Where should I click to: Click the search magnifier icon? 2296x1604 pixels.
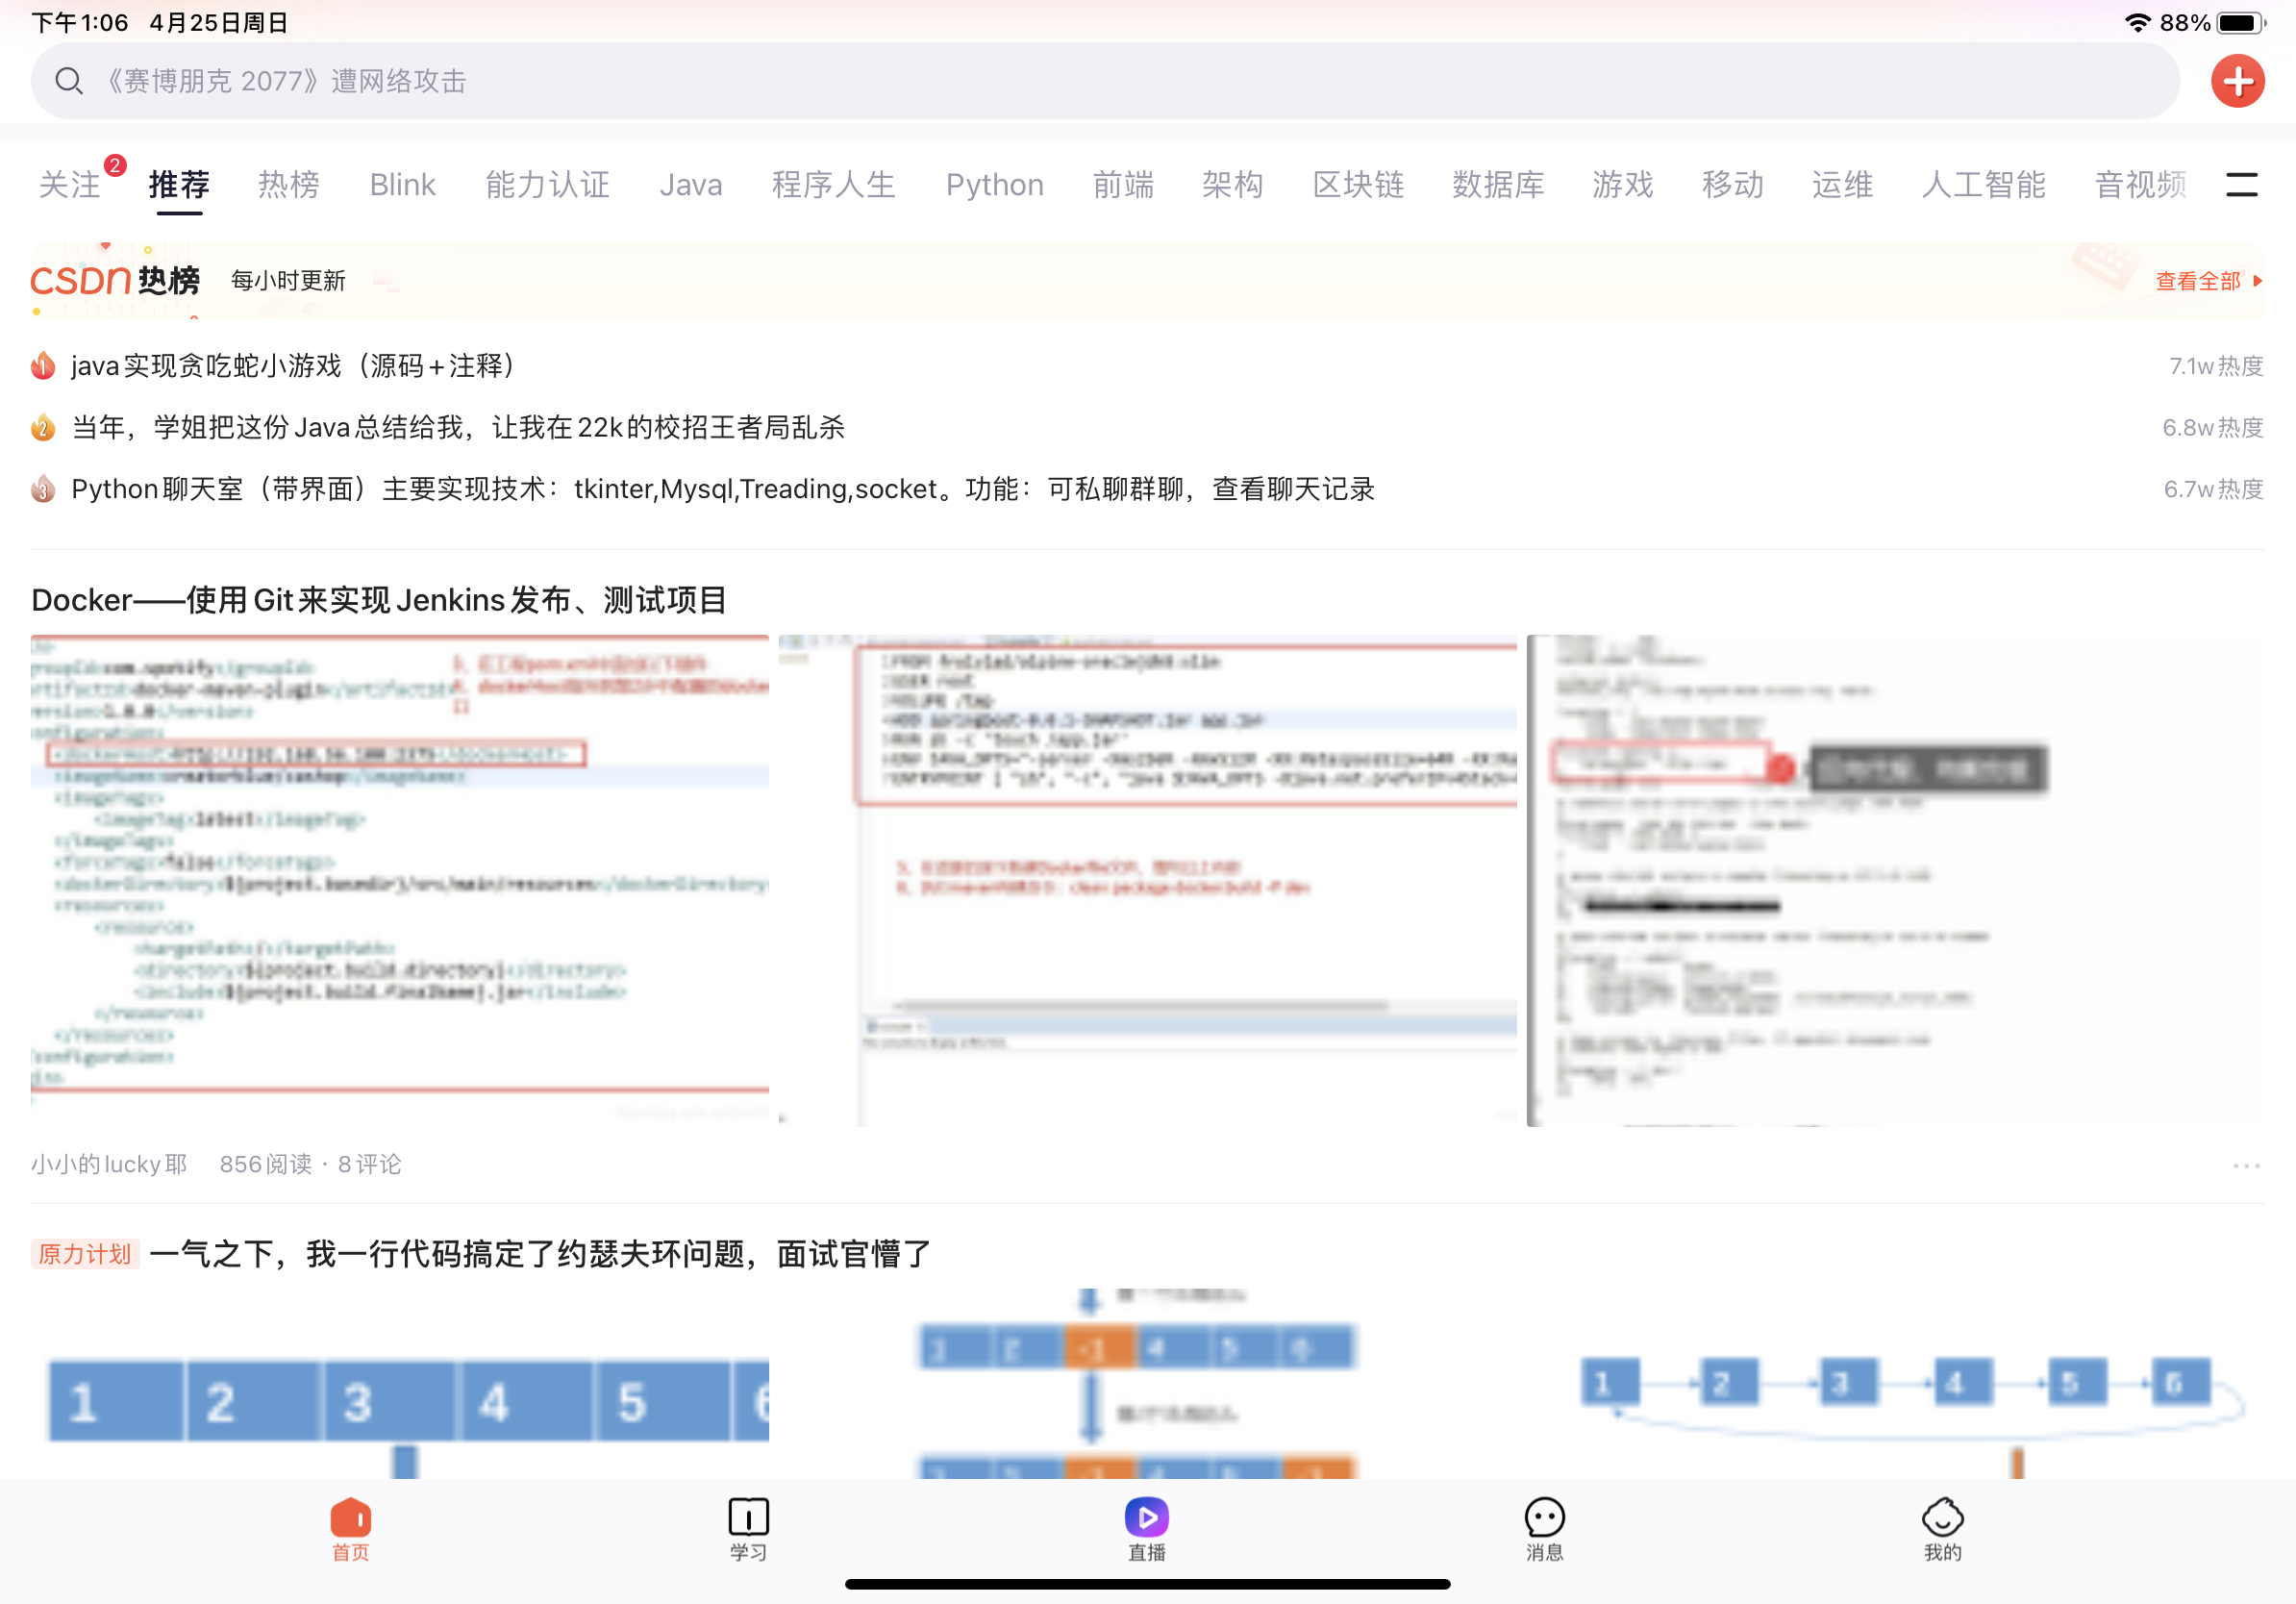click(x=68, y=81)
